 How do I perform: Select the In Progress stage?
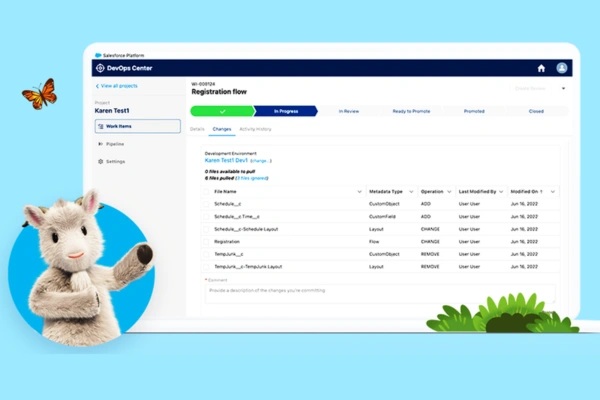coord(286,111)
